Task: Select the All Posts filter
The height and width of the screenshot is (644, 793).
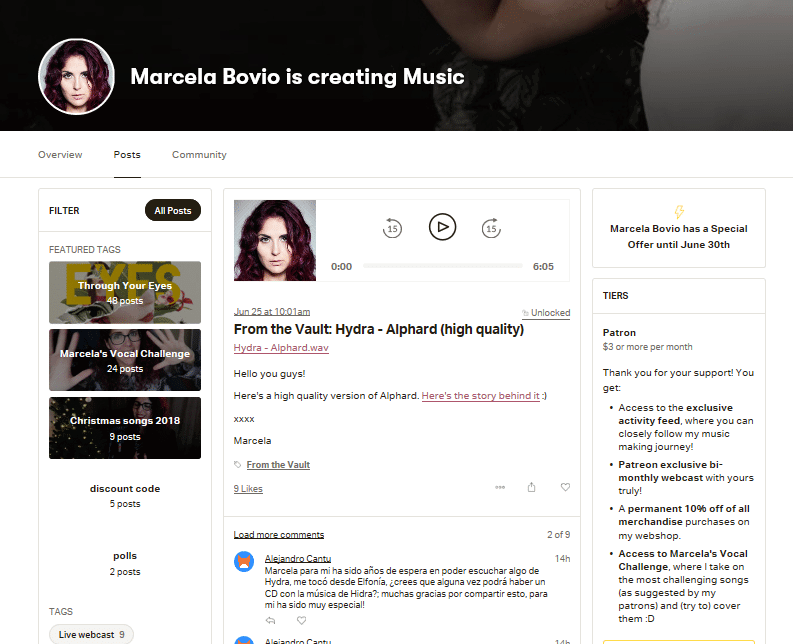Action: point(173,210)
